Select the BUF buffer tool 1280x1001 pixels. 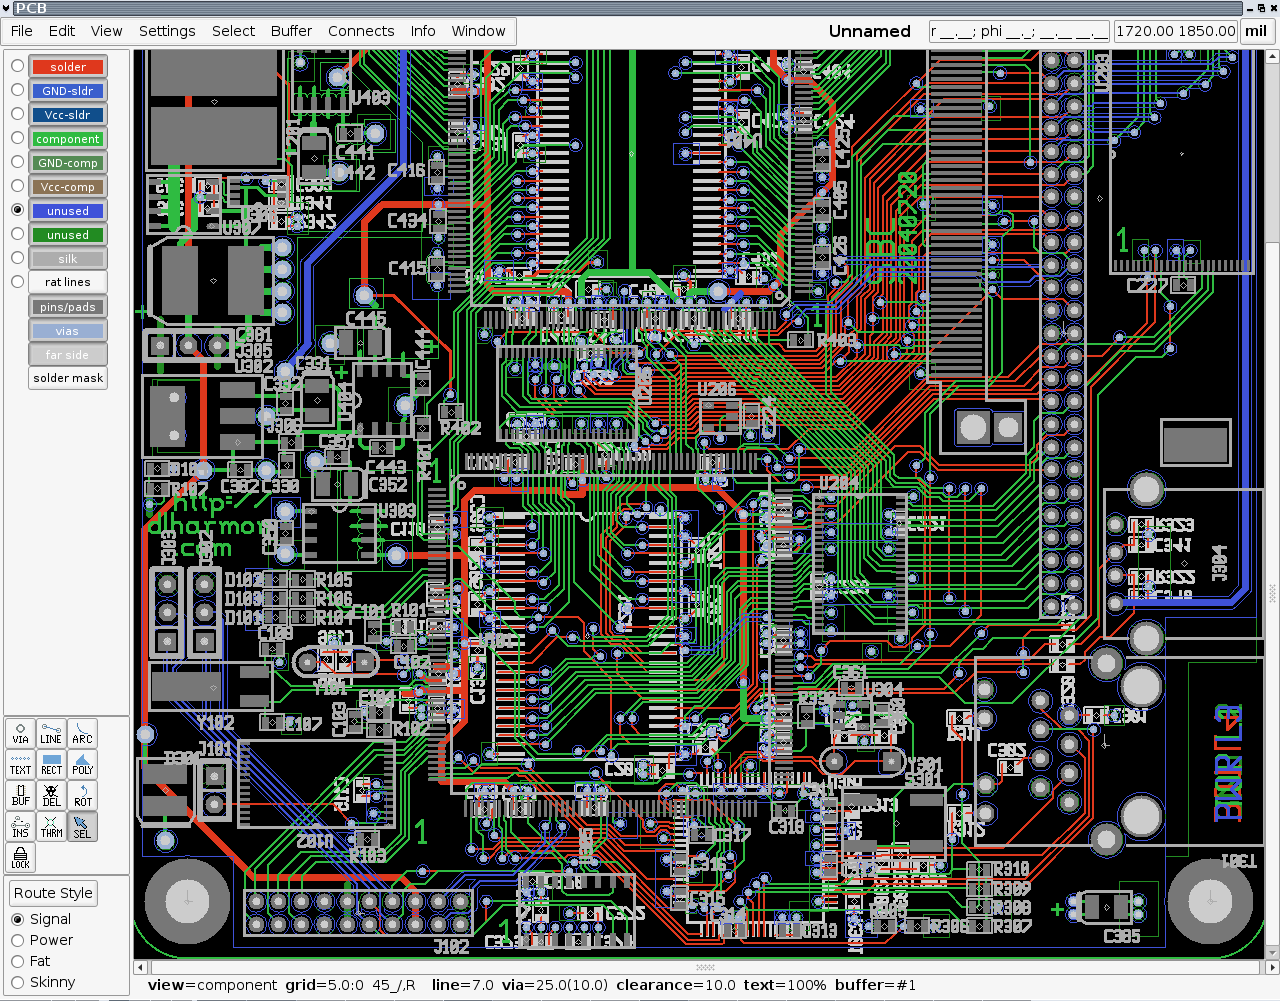coord(20,795)
